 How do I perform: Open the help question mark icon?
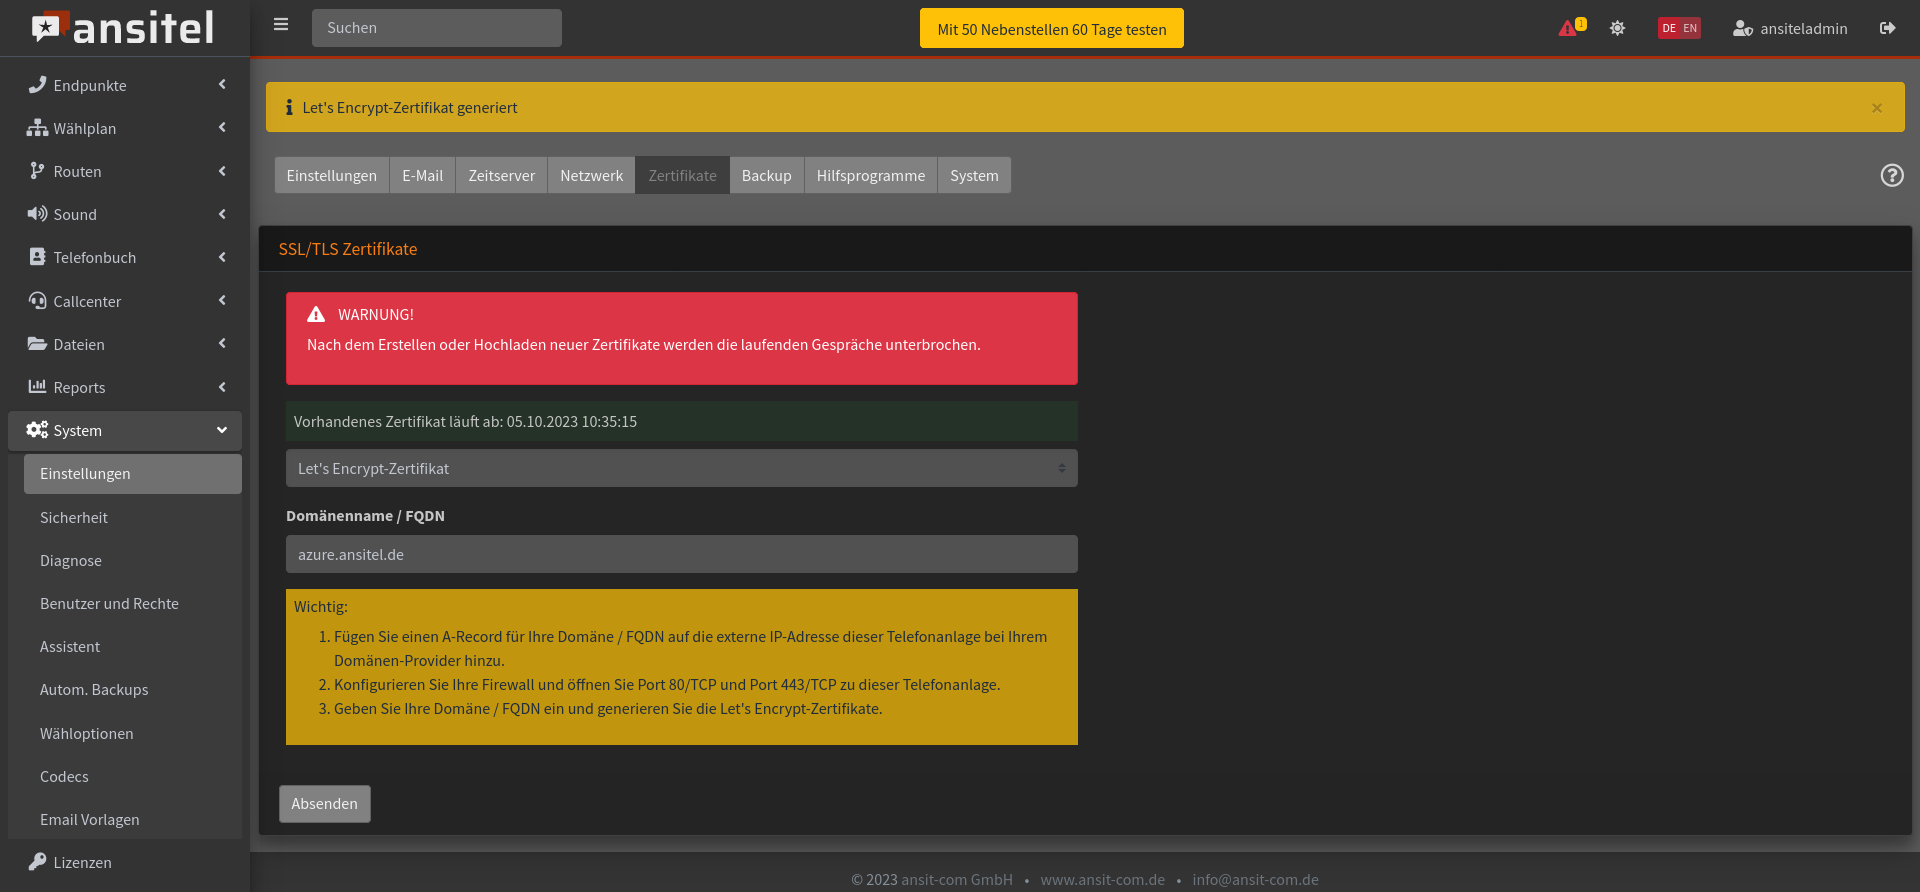[x=1891, y=175]
